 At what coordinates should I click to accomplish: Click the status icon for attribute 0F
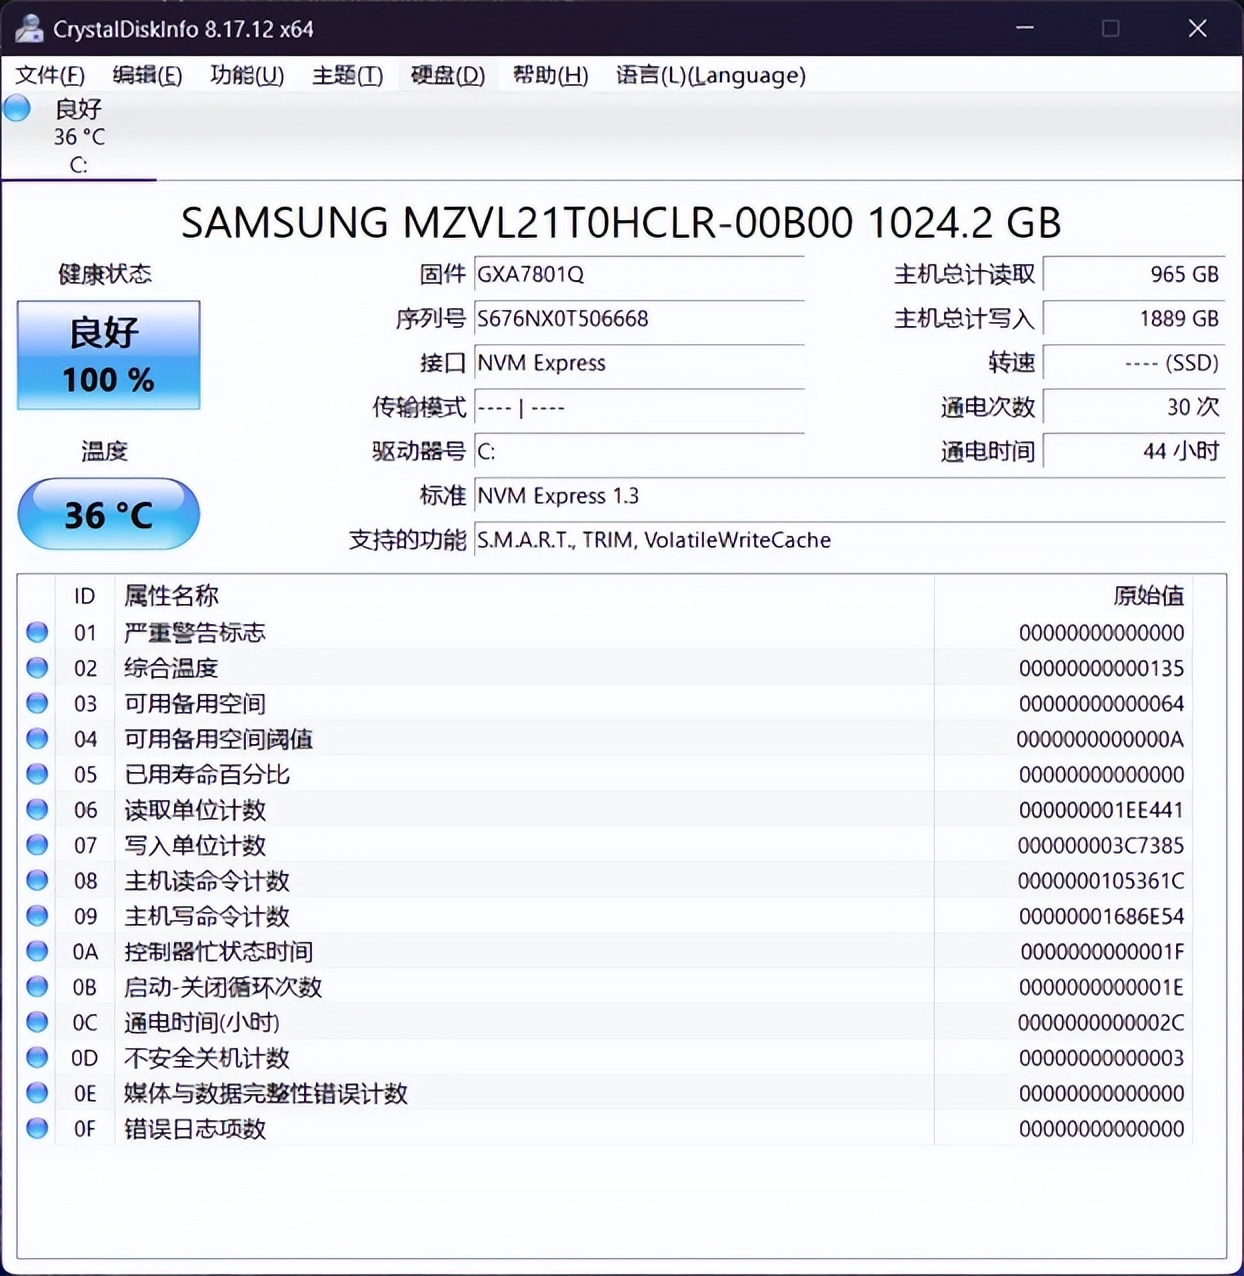tap(37, 1128)
